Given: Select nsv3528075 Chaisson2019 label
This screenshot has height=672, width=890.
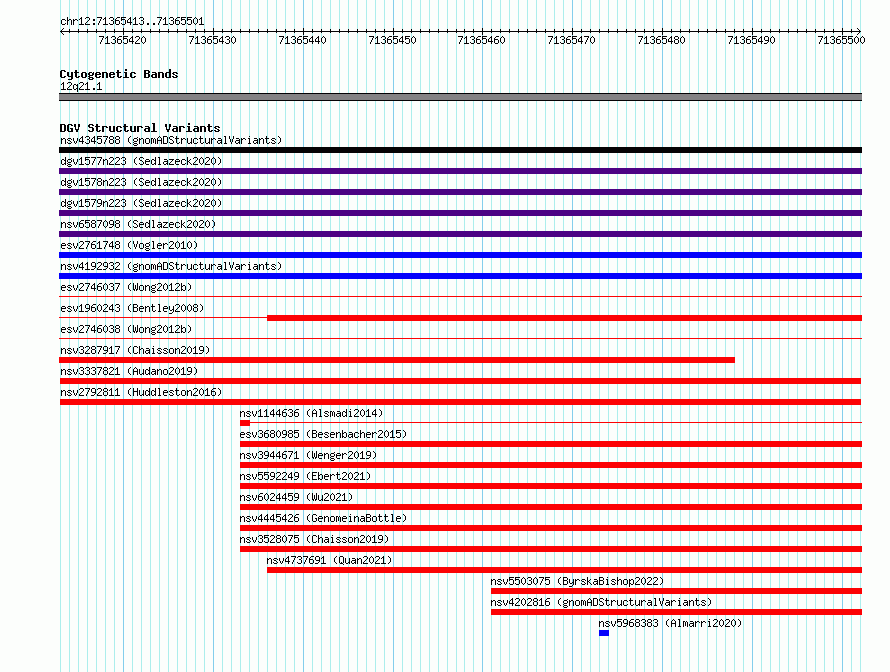Looking at the screenshot, I should (314, 539).
